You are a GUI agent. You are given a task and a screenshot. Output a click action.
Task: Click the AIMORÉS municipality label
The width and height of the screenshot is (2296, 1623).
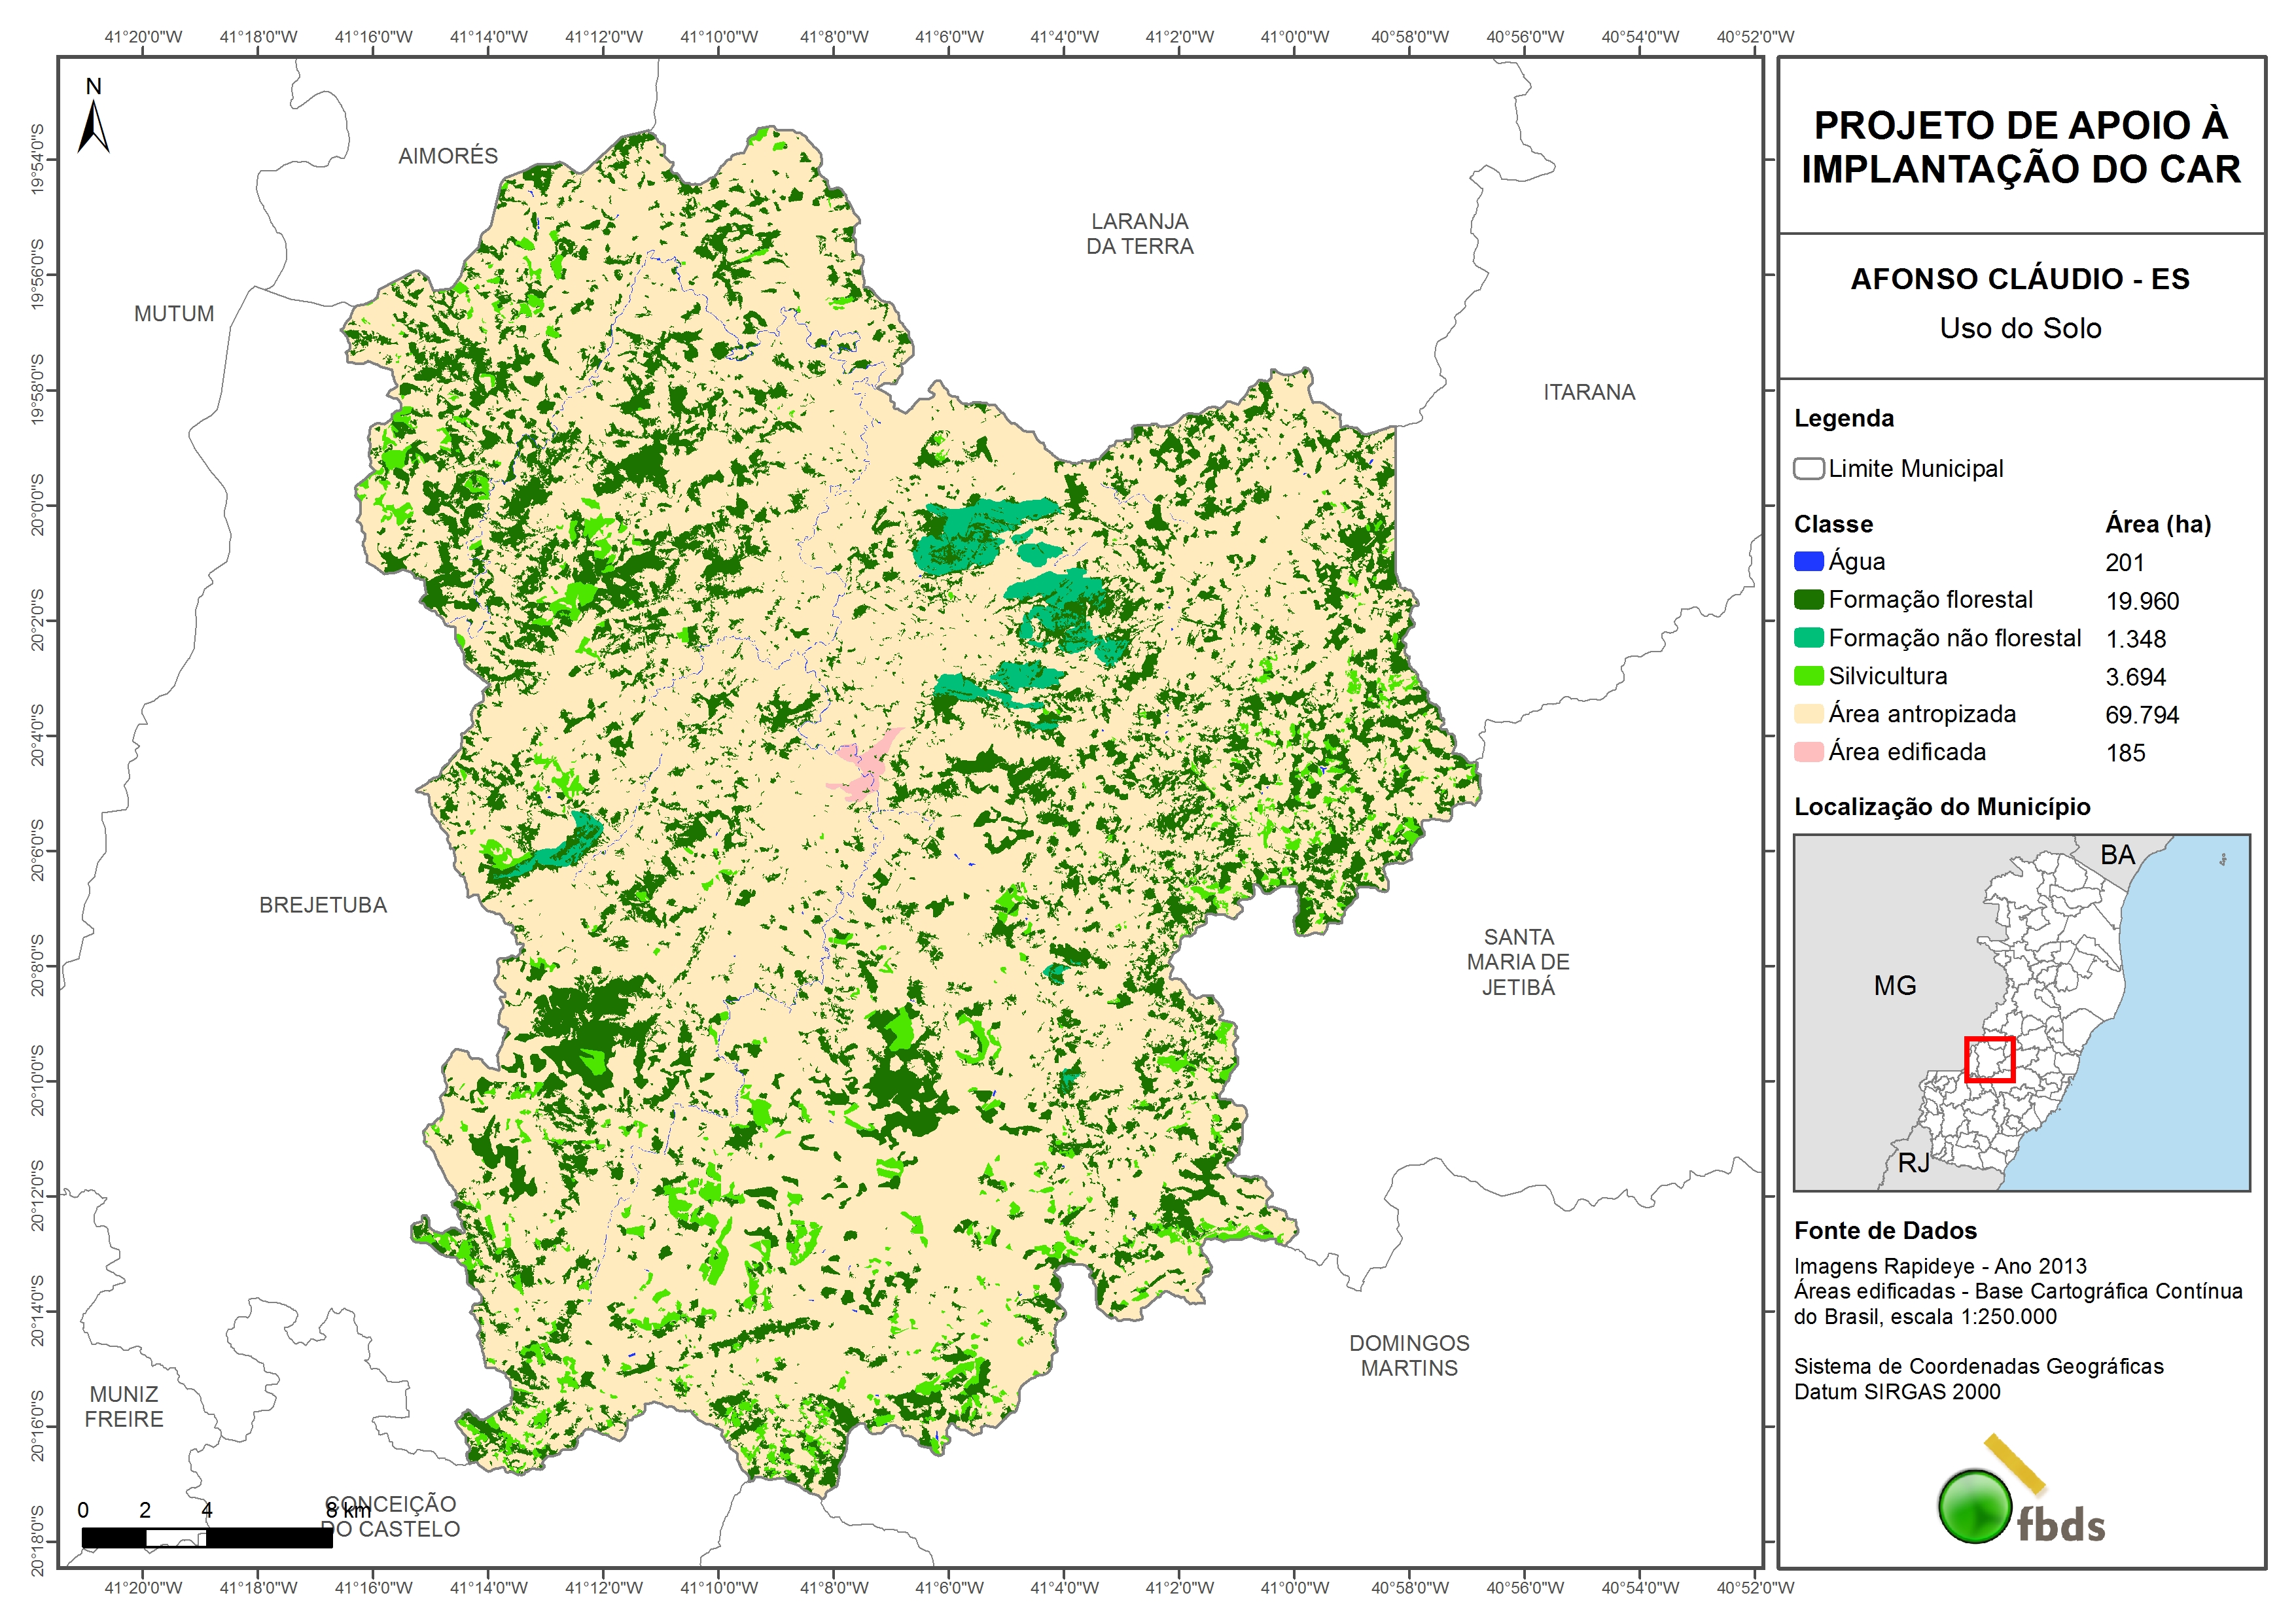click(447, 156)
